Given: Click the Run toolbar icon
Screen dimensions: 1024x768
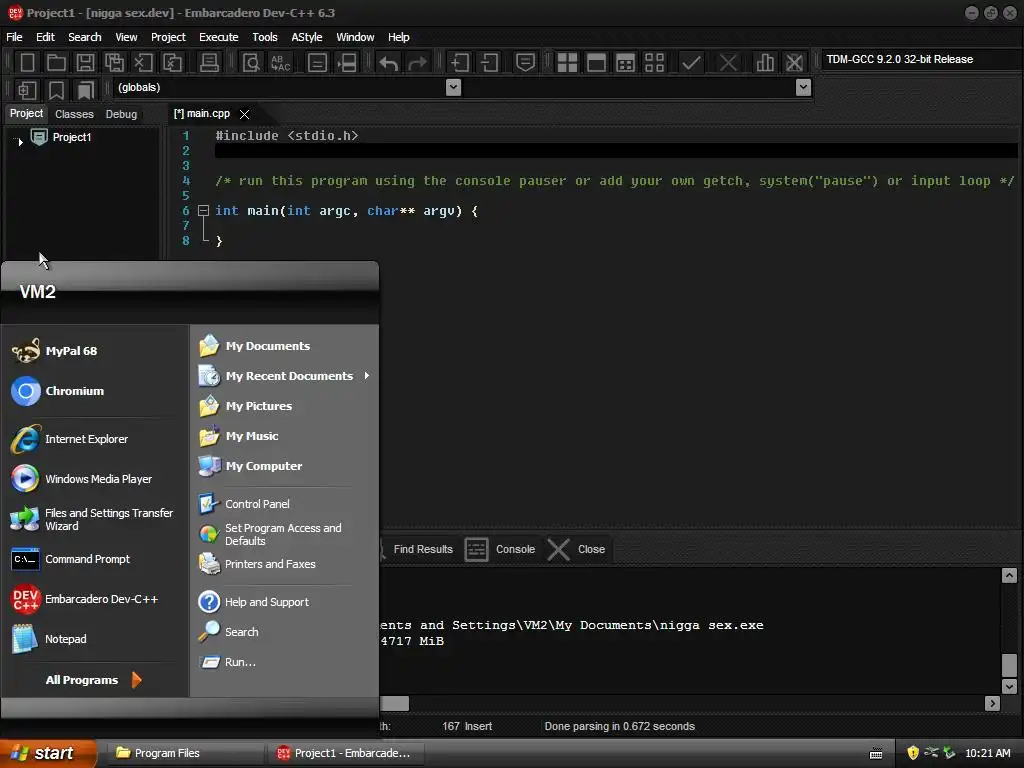Looking at the screenshot, I should click(596, 63).
